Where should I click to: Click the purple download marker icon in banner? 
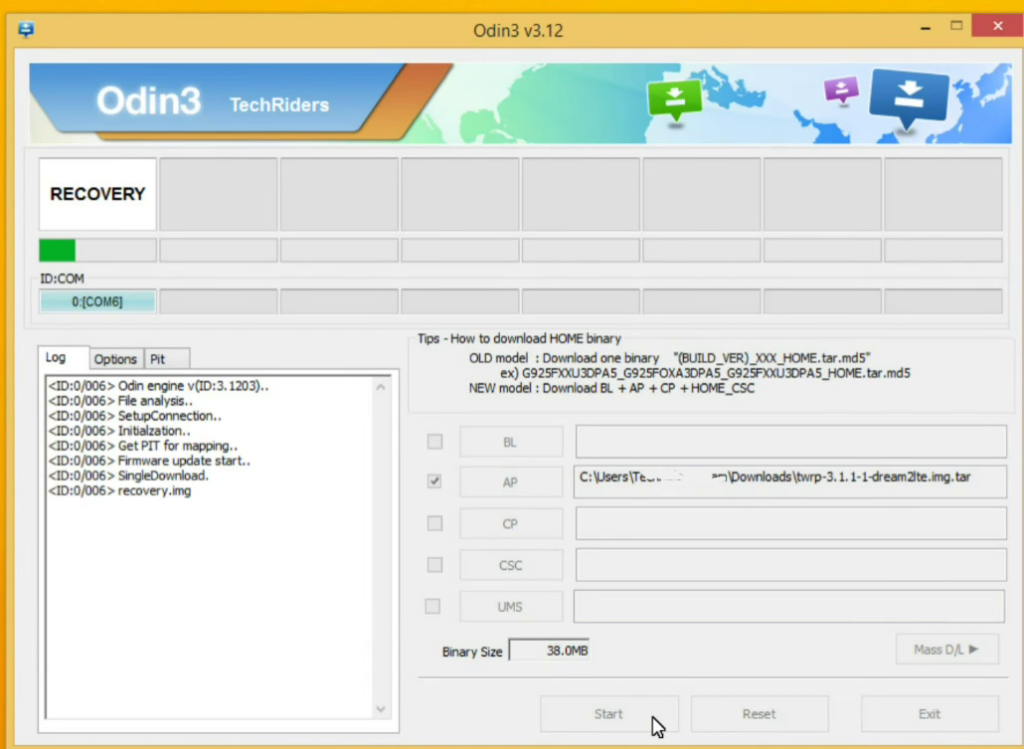841,90
